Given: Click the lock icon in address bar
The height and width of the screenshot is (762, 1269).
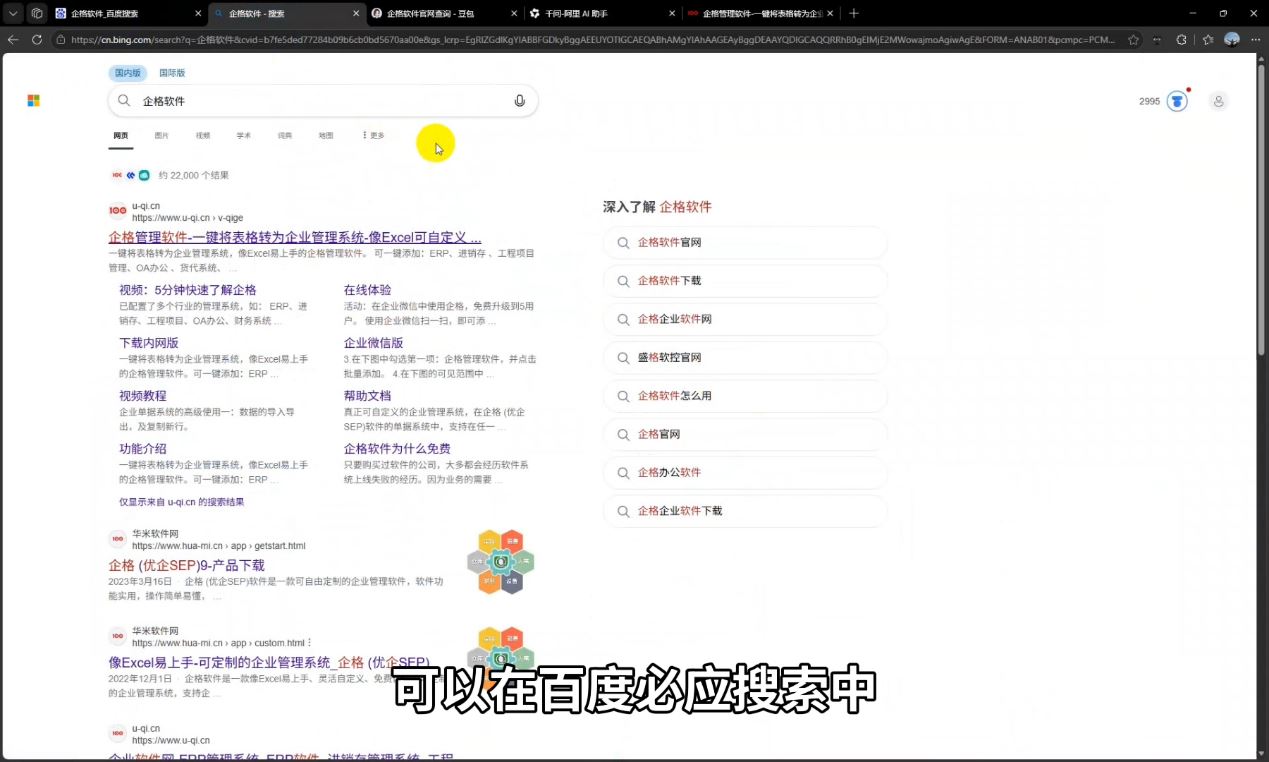Looking at the screenshot, I should pos(61,40).
